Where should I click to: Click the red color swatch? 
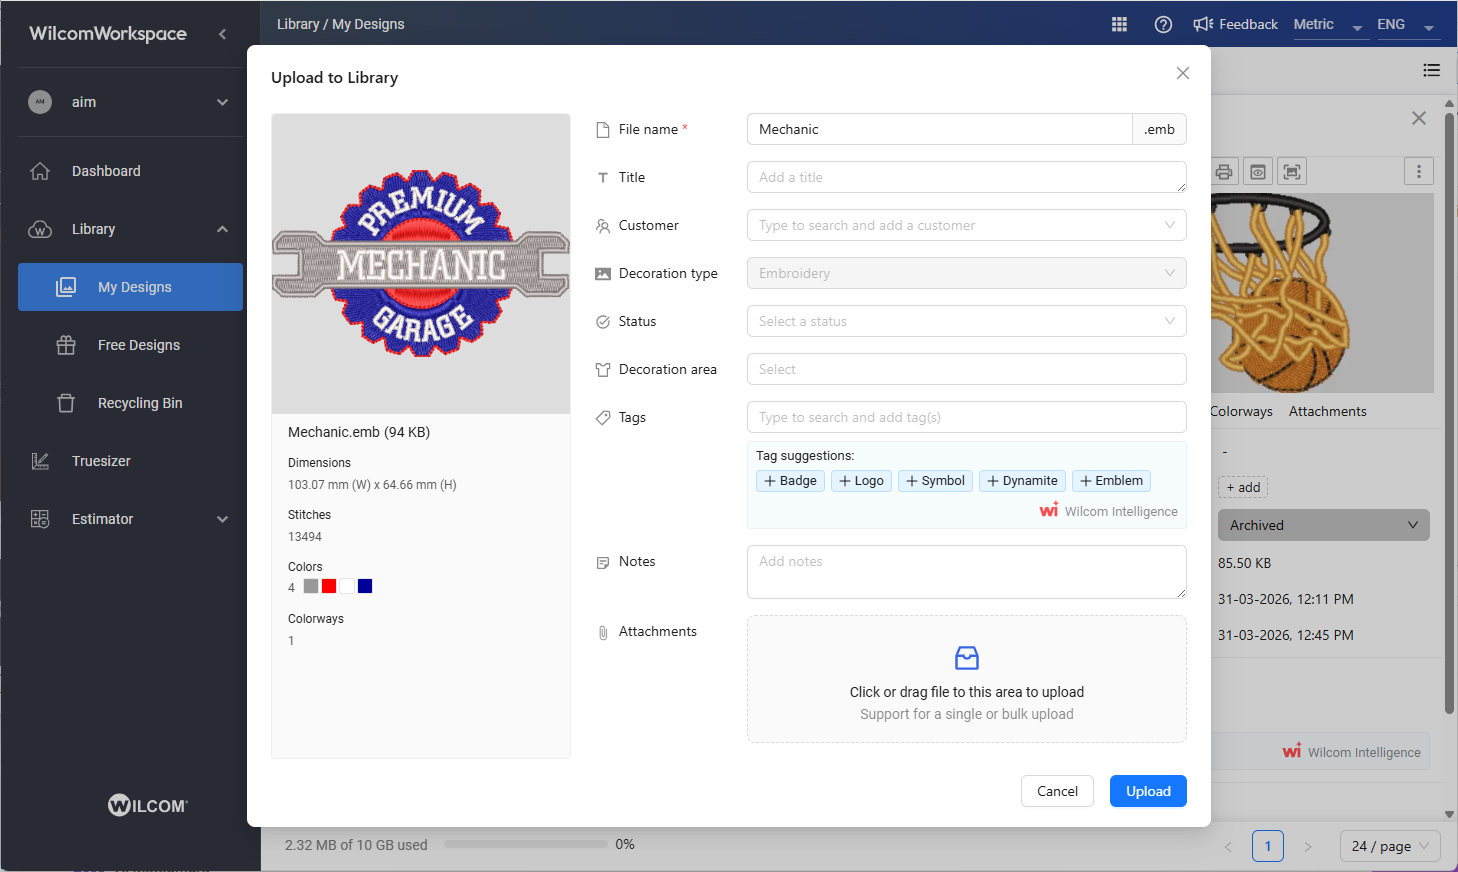(329, 586)
